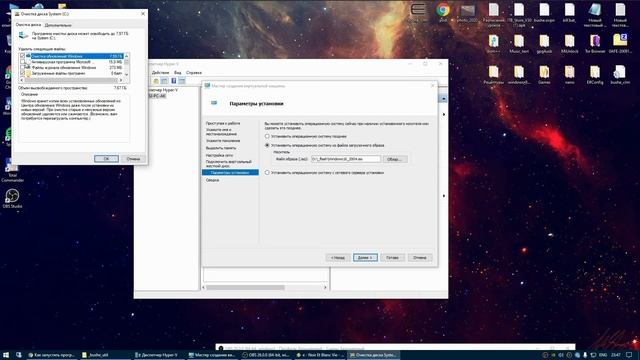
Task: Switch to Мастер создания taskbar item
Action: (213, 355)
